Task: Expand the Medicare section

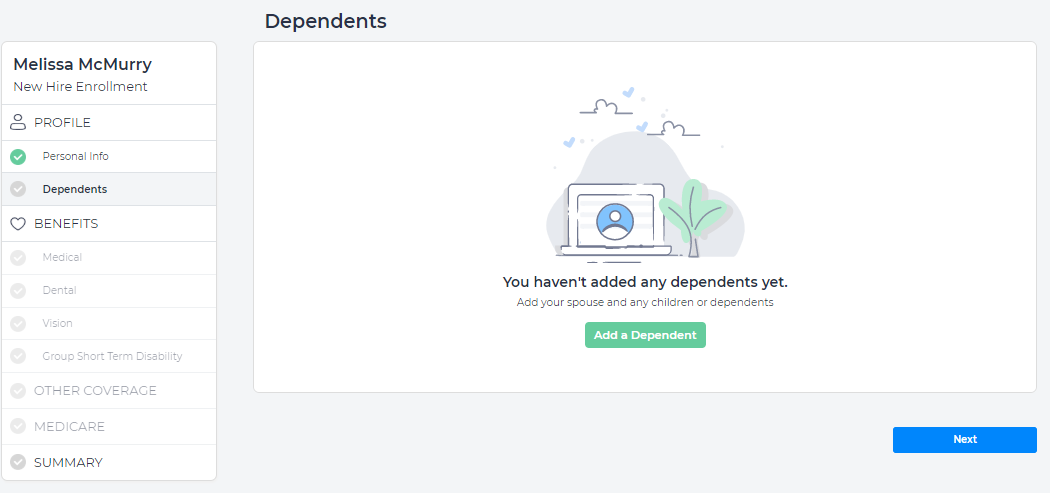Action: [x=69, y=427]
